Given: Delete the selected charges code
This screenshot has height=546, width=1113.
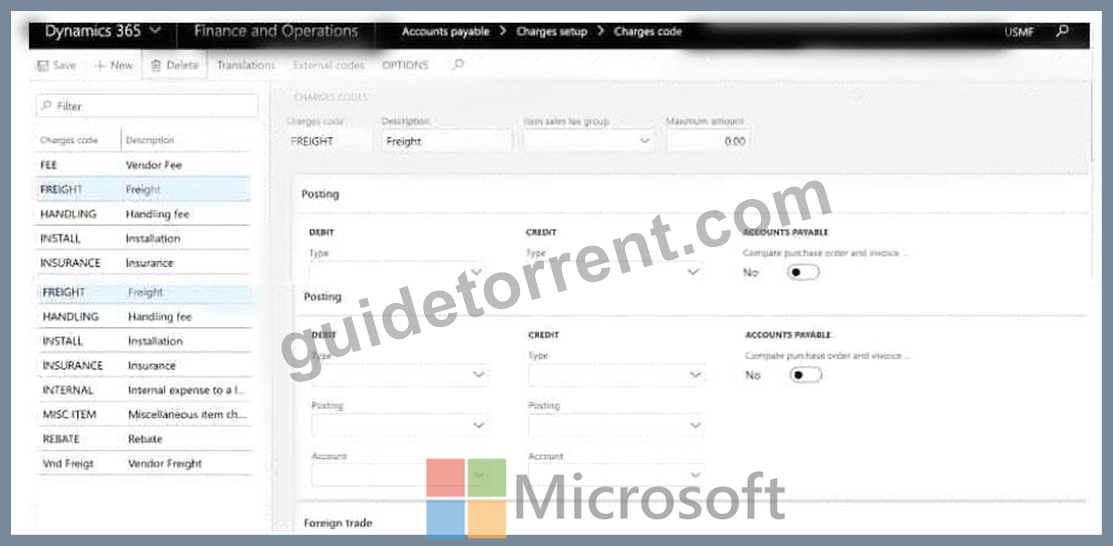Looking at the screenshot, I should pos(175,65).
